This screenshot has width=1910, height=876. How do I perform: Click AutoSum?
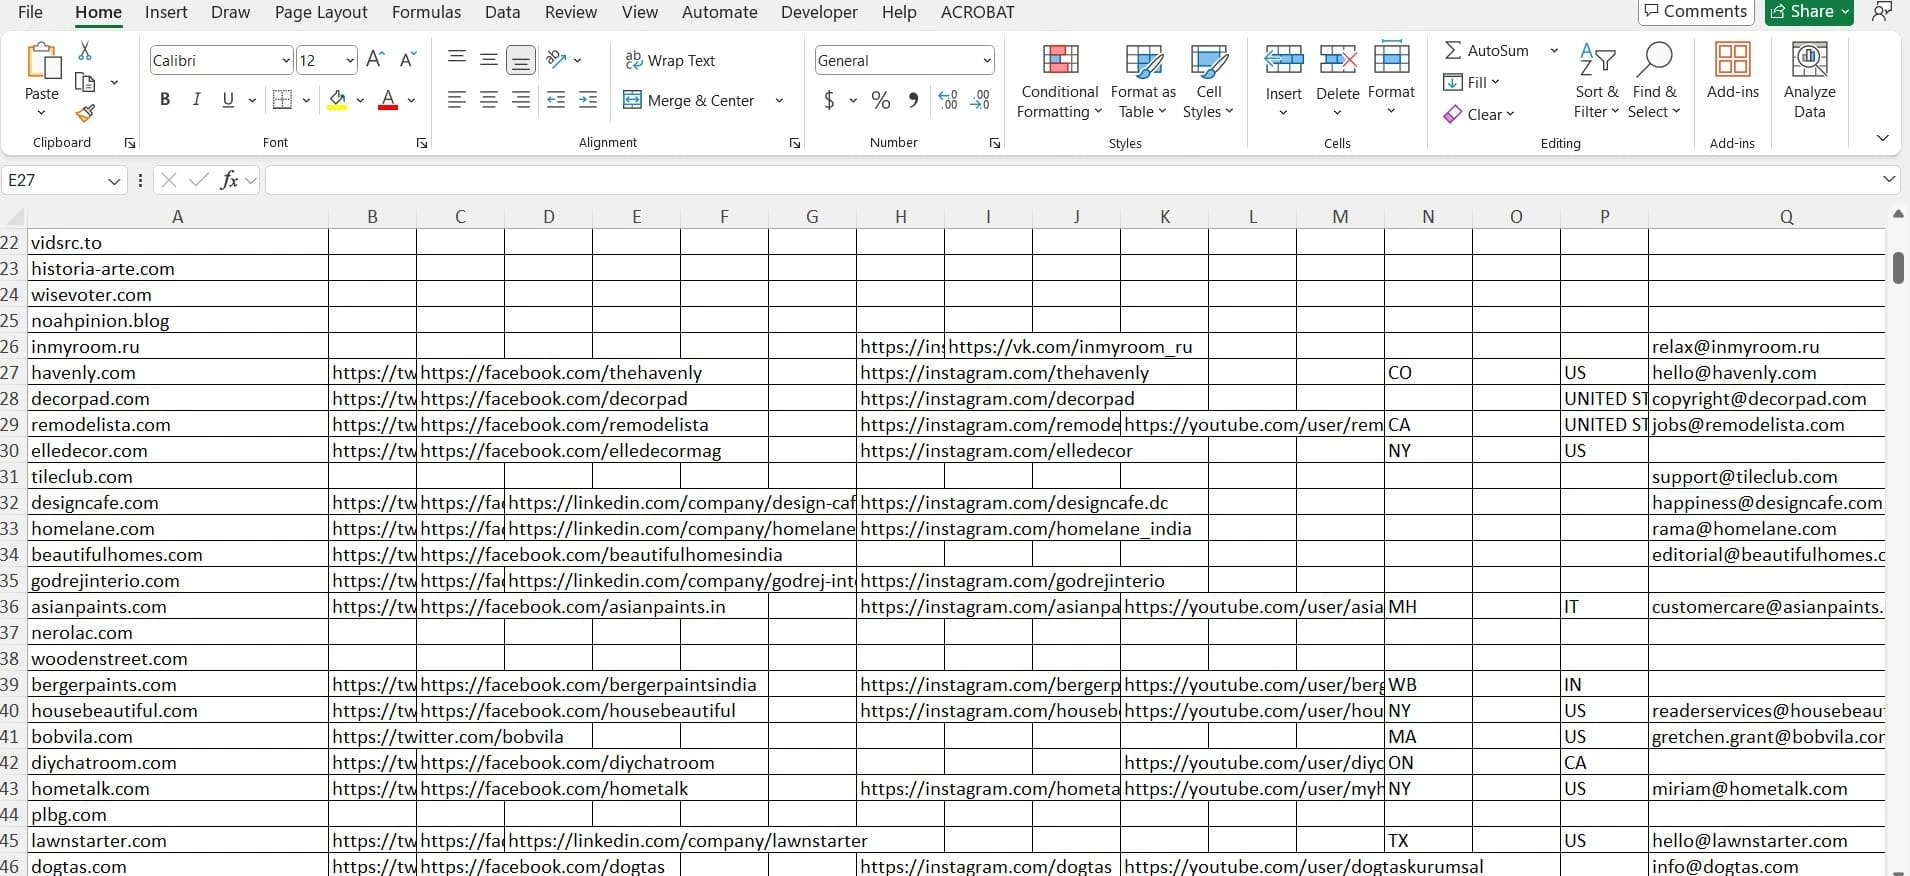click(x=1487, y=50)
